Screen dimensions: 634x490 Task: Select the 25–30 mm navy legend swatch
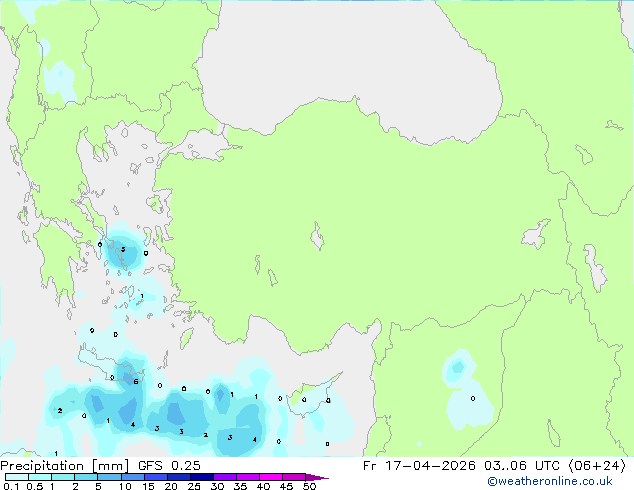click(201, 477)
